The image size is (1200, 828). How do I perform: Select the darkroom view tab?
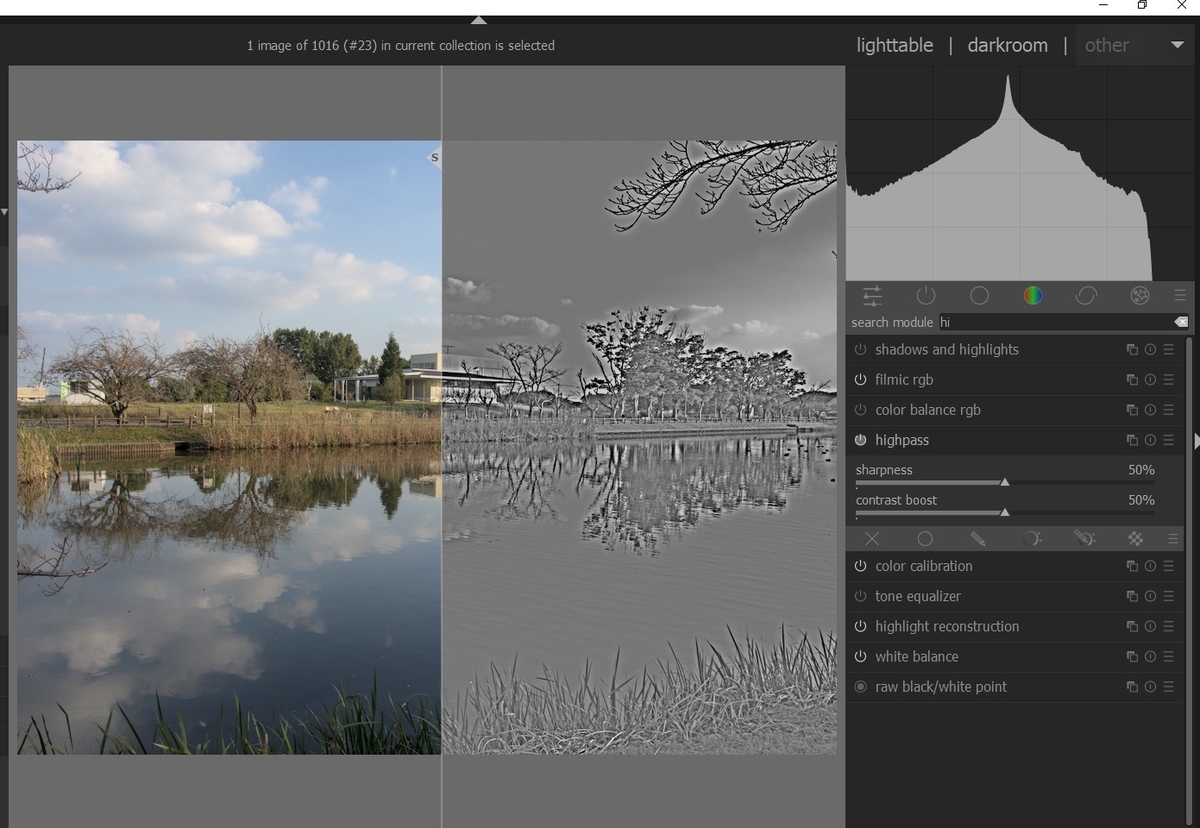click(x=1008, y=45)
